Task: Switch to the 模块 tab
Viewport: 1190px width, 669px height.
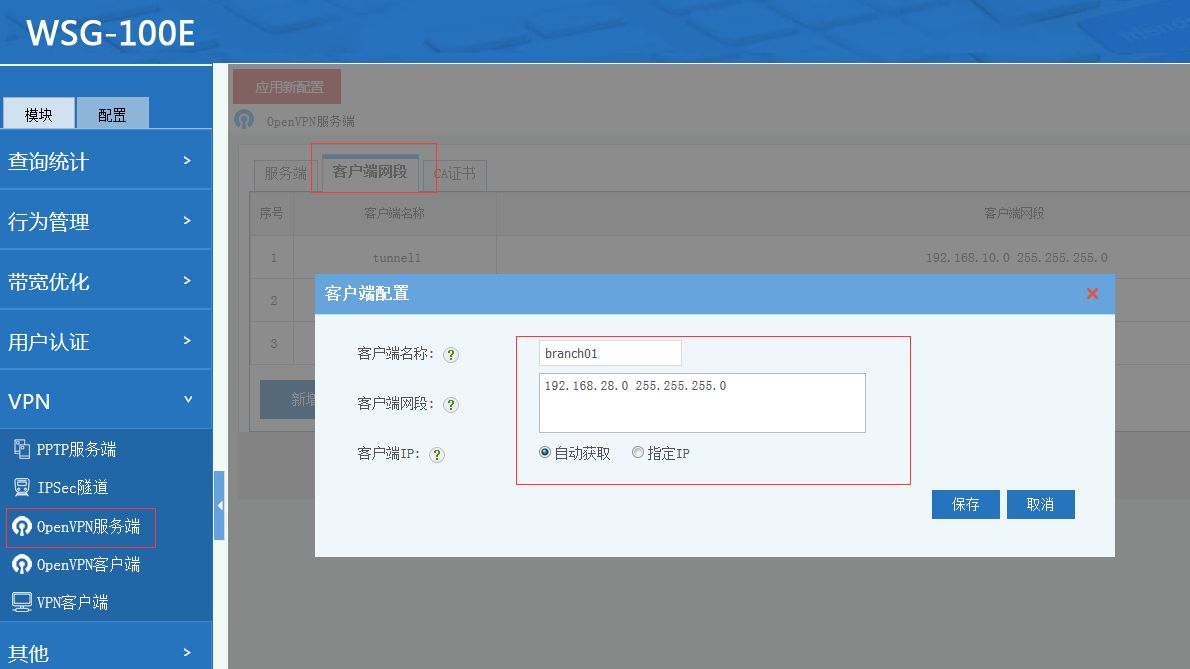Action: pyautogui.click(x=39, y=114)
